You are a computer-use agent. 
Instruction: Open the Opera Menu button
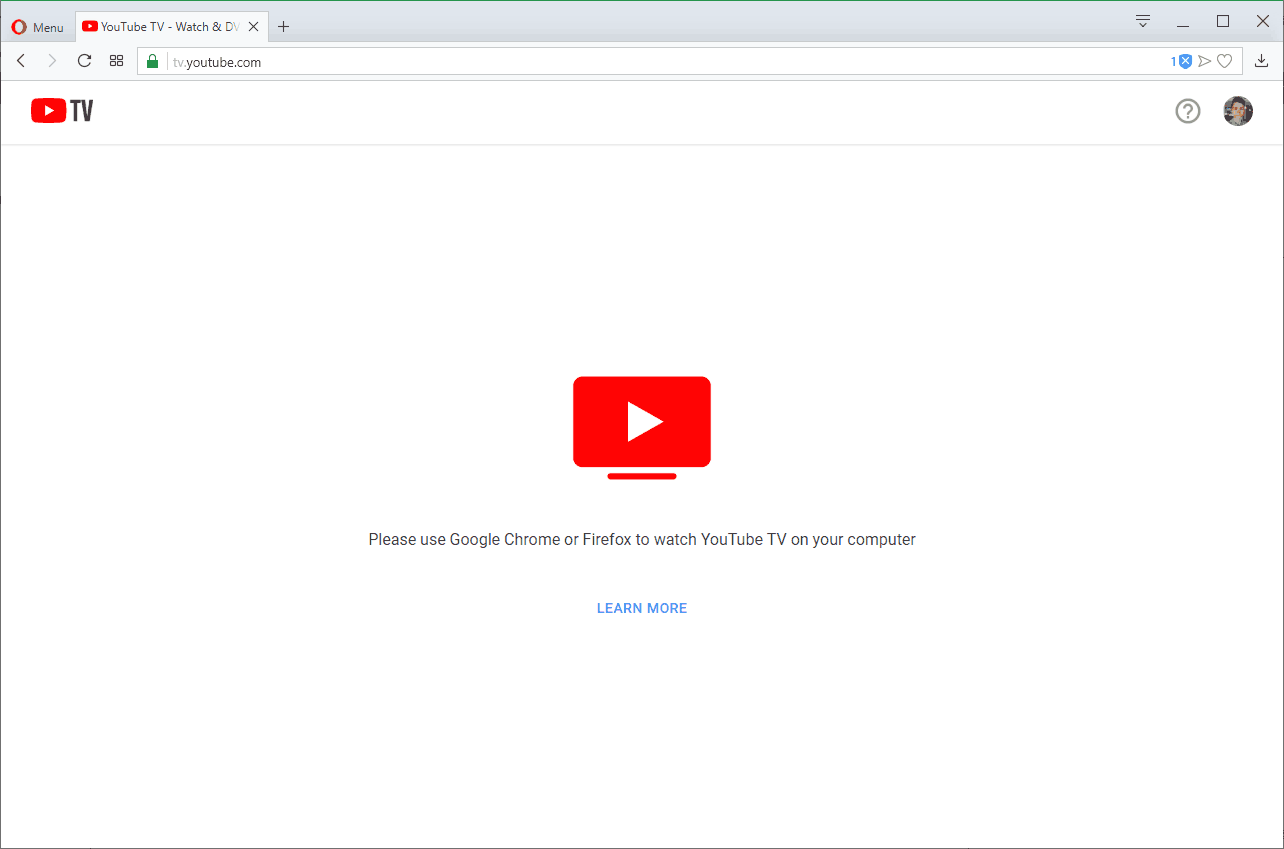coord(37,27)
